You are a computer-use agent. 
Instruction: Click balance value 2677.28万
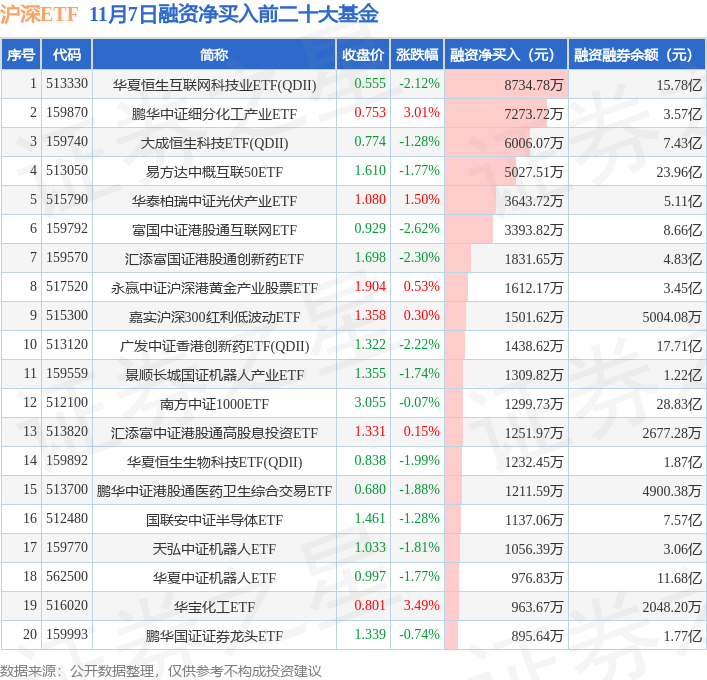pos(672,433)
